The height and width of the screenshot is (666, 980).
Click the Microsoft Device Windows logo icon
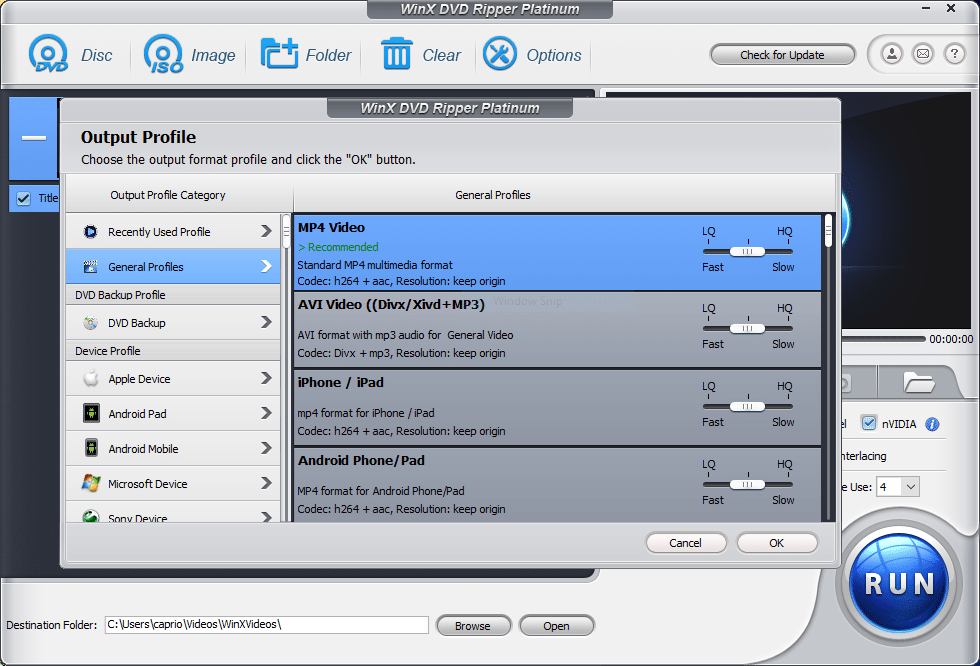(91, 483)
